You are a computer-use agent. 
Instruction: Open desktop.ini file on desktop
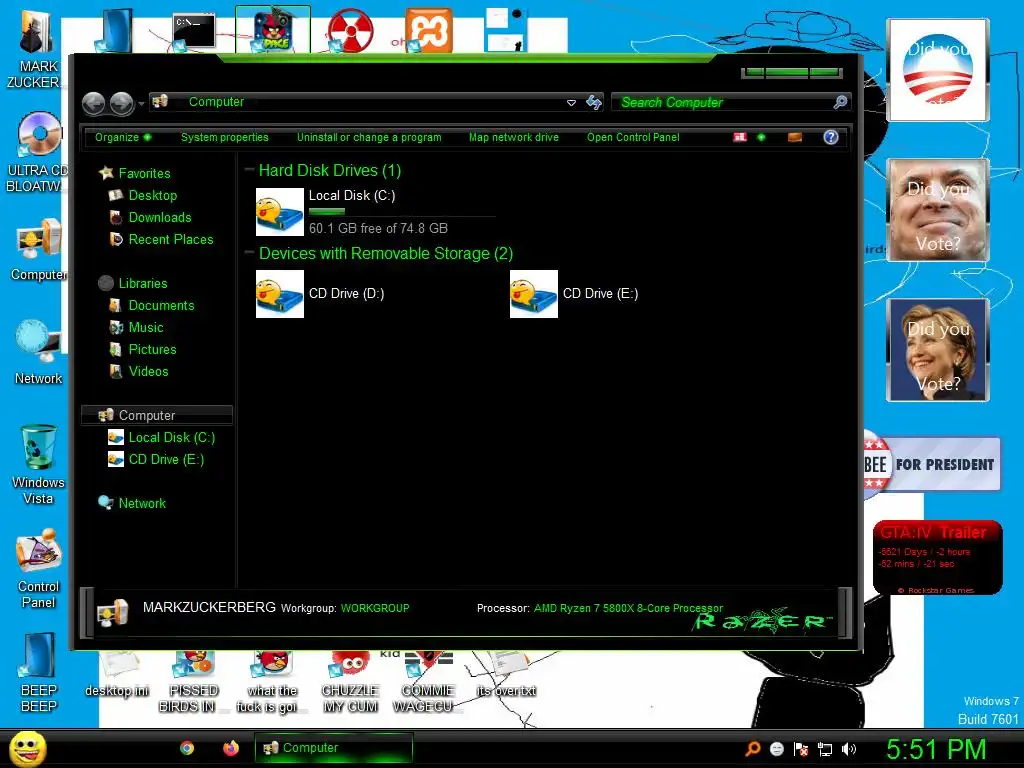point(117,675)
